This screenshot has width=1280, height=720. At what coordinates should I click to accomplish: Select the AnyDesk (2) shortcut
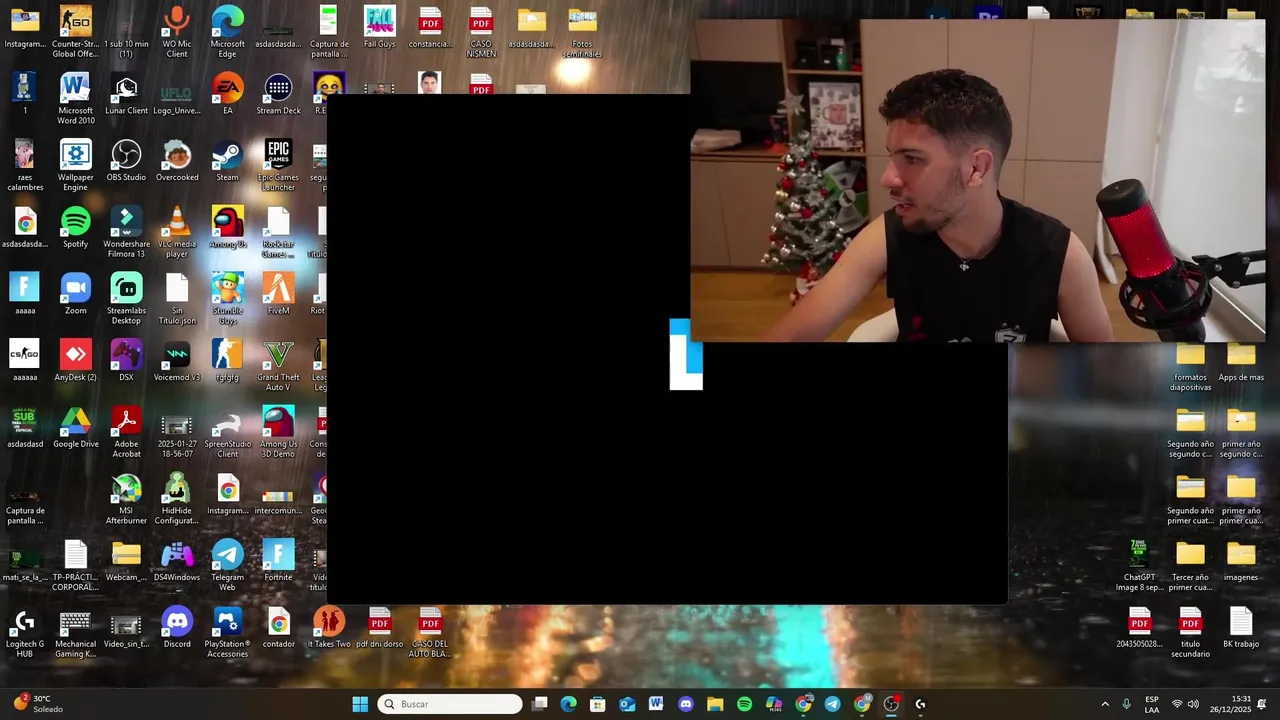coord(75,361)
